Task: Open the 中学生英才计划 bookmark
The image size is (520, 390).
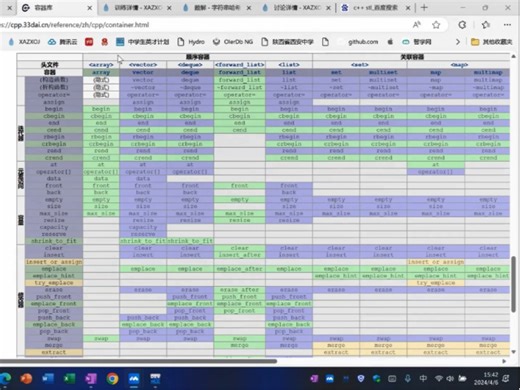Action: 143,42
